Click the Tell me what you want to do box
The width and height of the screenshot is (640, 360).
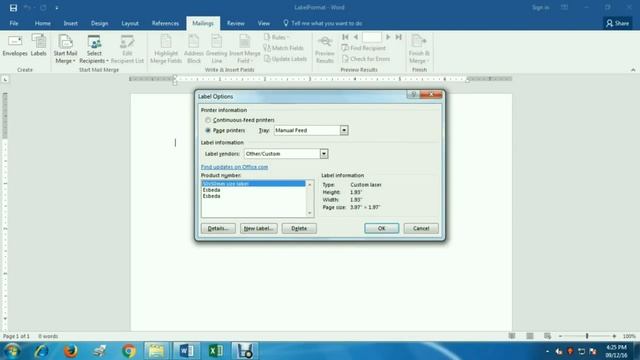323,23
